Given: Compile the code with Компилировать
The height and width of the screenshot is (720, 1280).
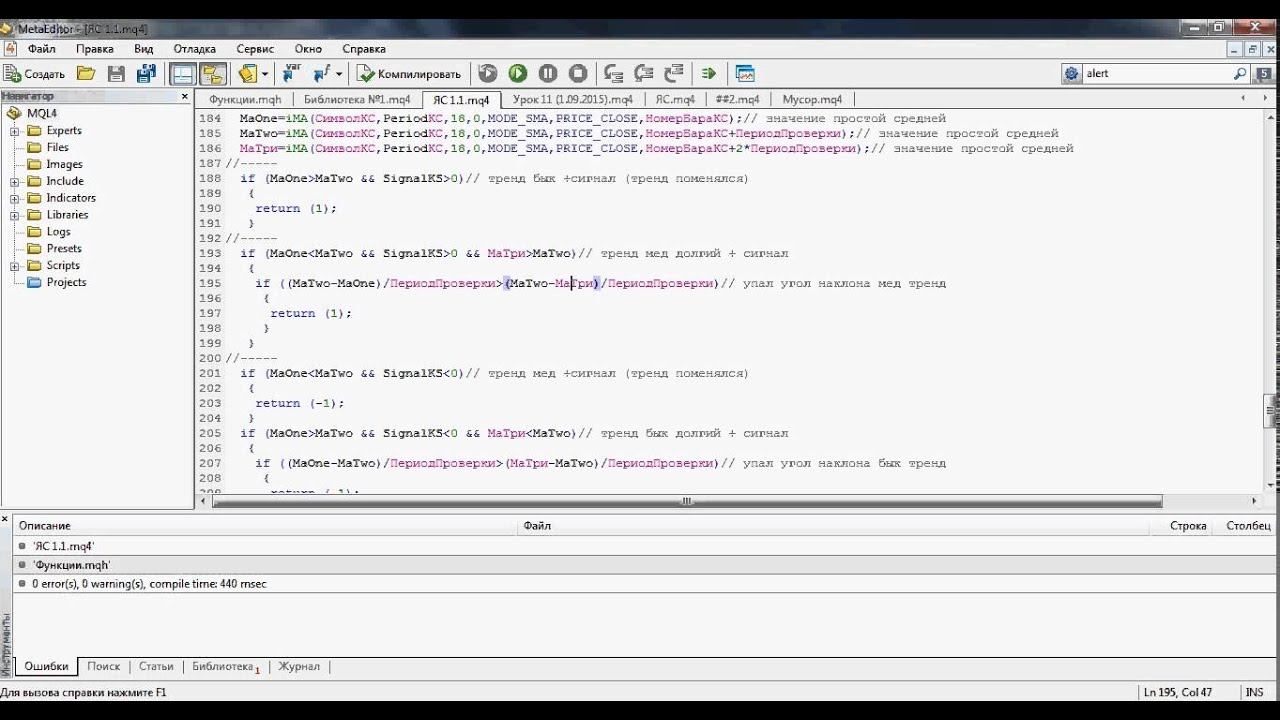Looking at the screenshot, I should (410, 73).
